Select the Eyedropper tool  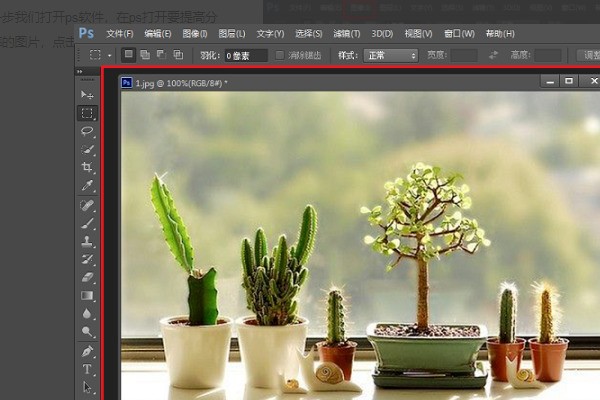pos(88,185)
